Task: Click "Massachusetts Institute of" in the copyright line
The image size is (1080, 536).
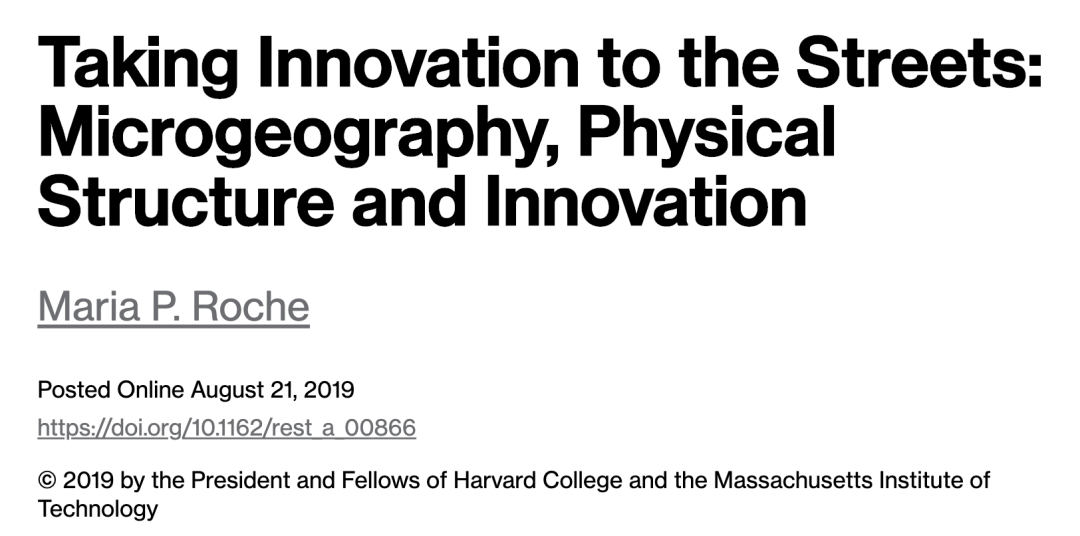Action: pos(851,481)
